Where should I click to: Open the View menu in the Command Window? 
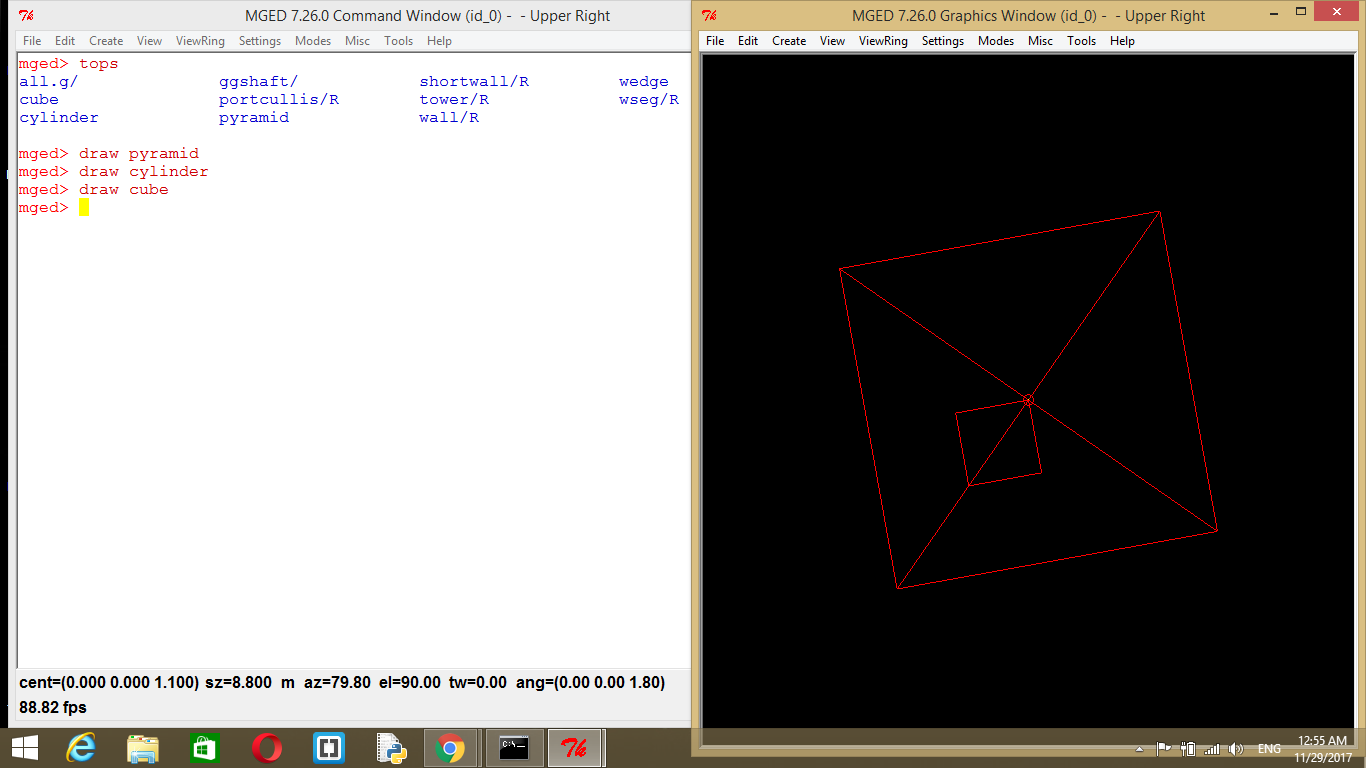(150, 41)
